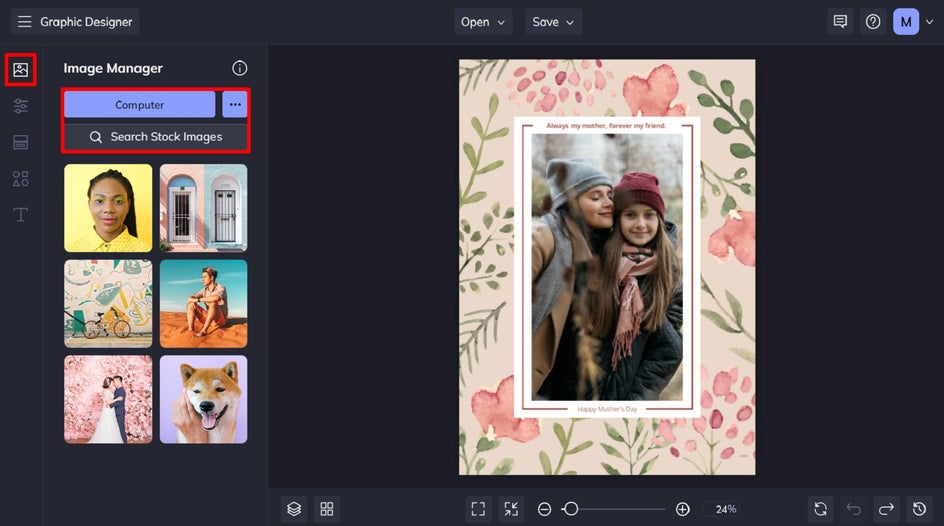
Task: Select the 'Happy Mother's Day' canvas text
Action: [x=607, y=409]
